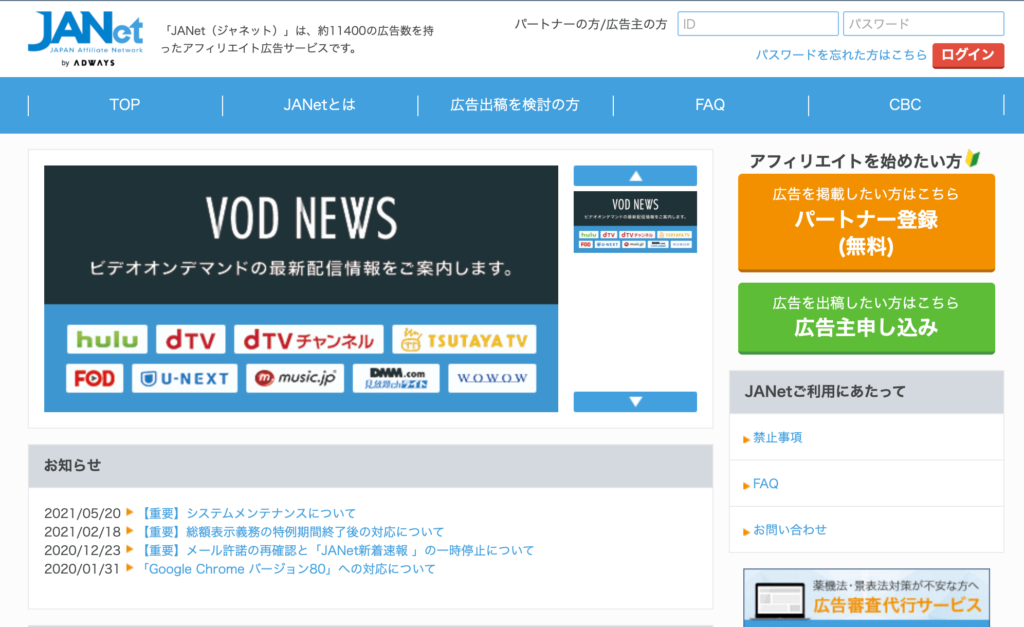Click the date text 2021/02/18
1024x627 pixels.
point(82,532)
